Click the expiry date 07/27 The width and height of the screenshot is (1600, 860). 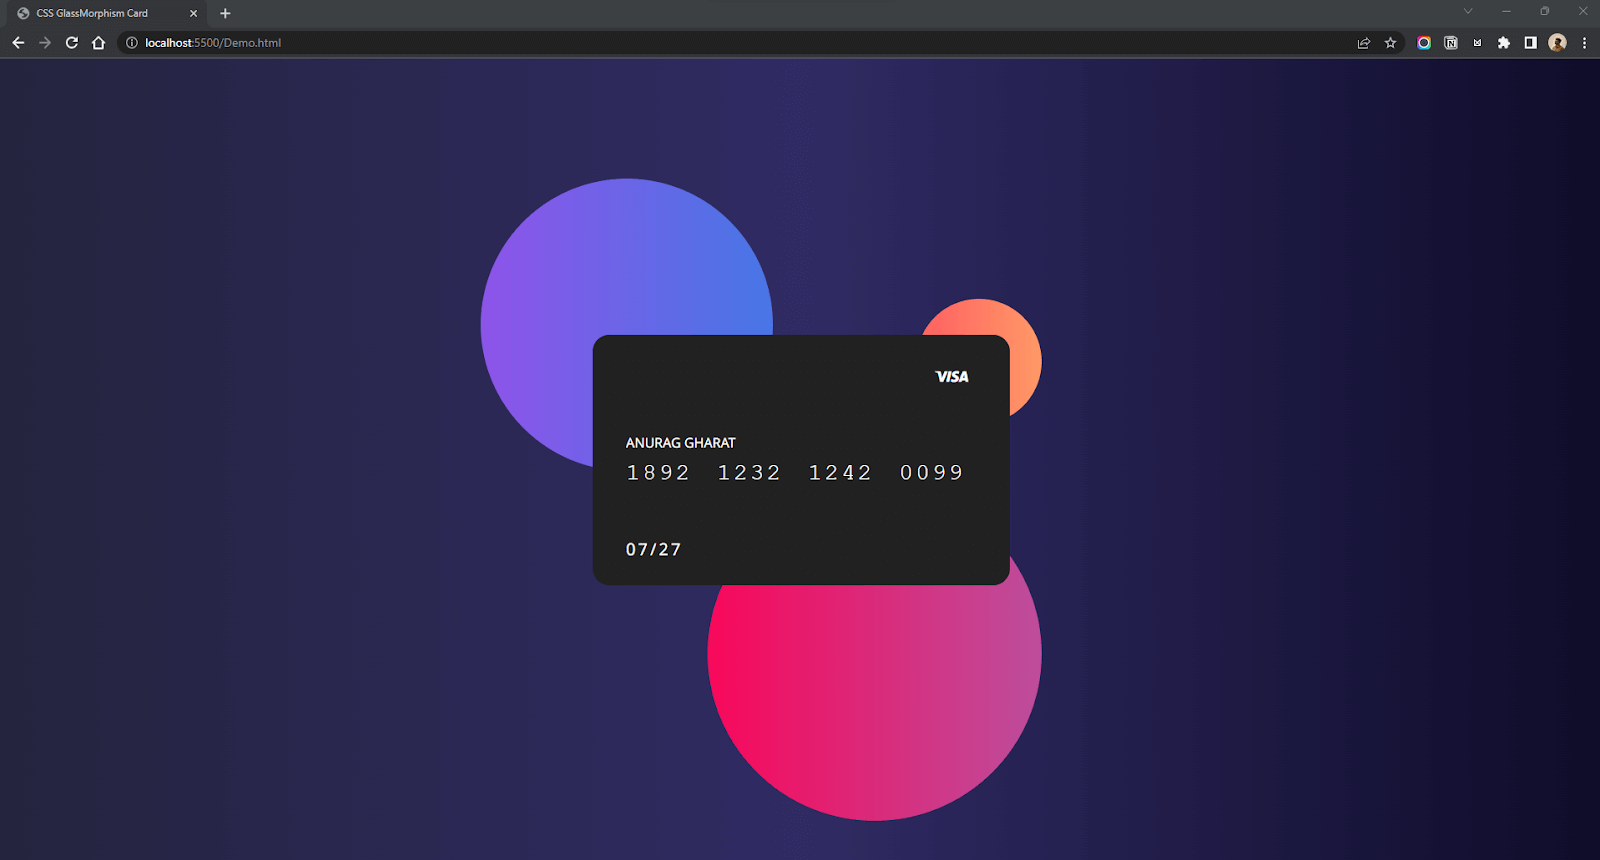point(653,550)
